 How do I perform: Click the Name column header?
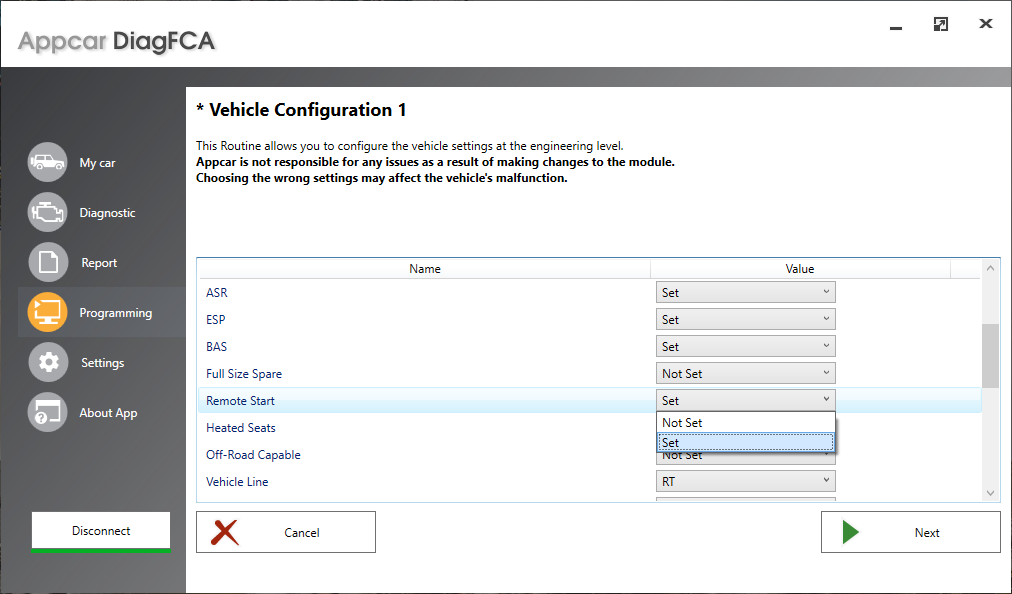[424, 269]
